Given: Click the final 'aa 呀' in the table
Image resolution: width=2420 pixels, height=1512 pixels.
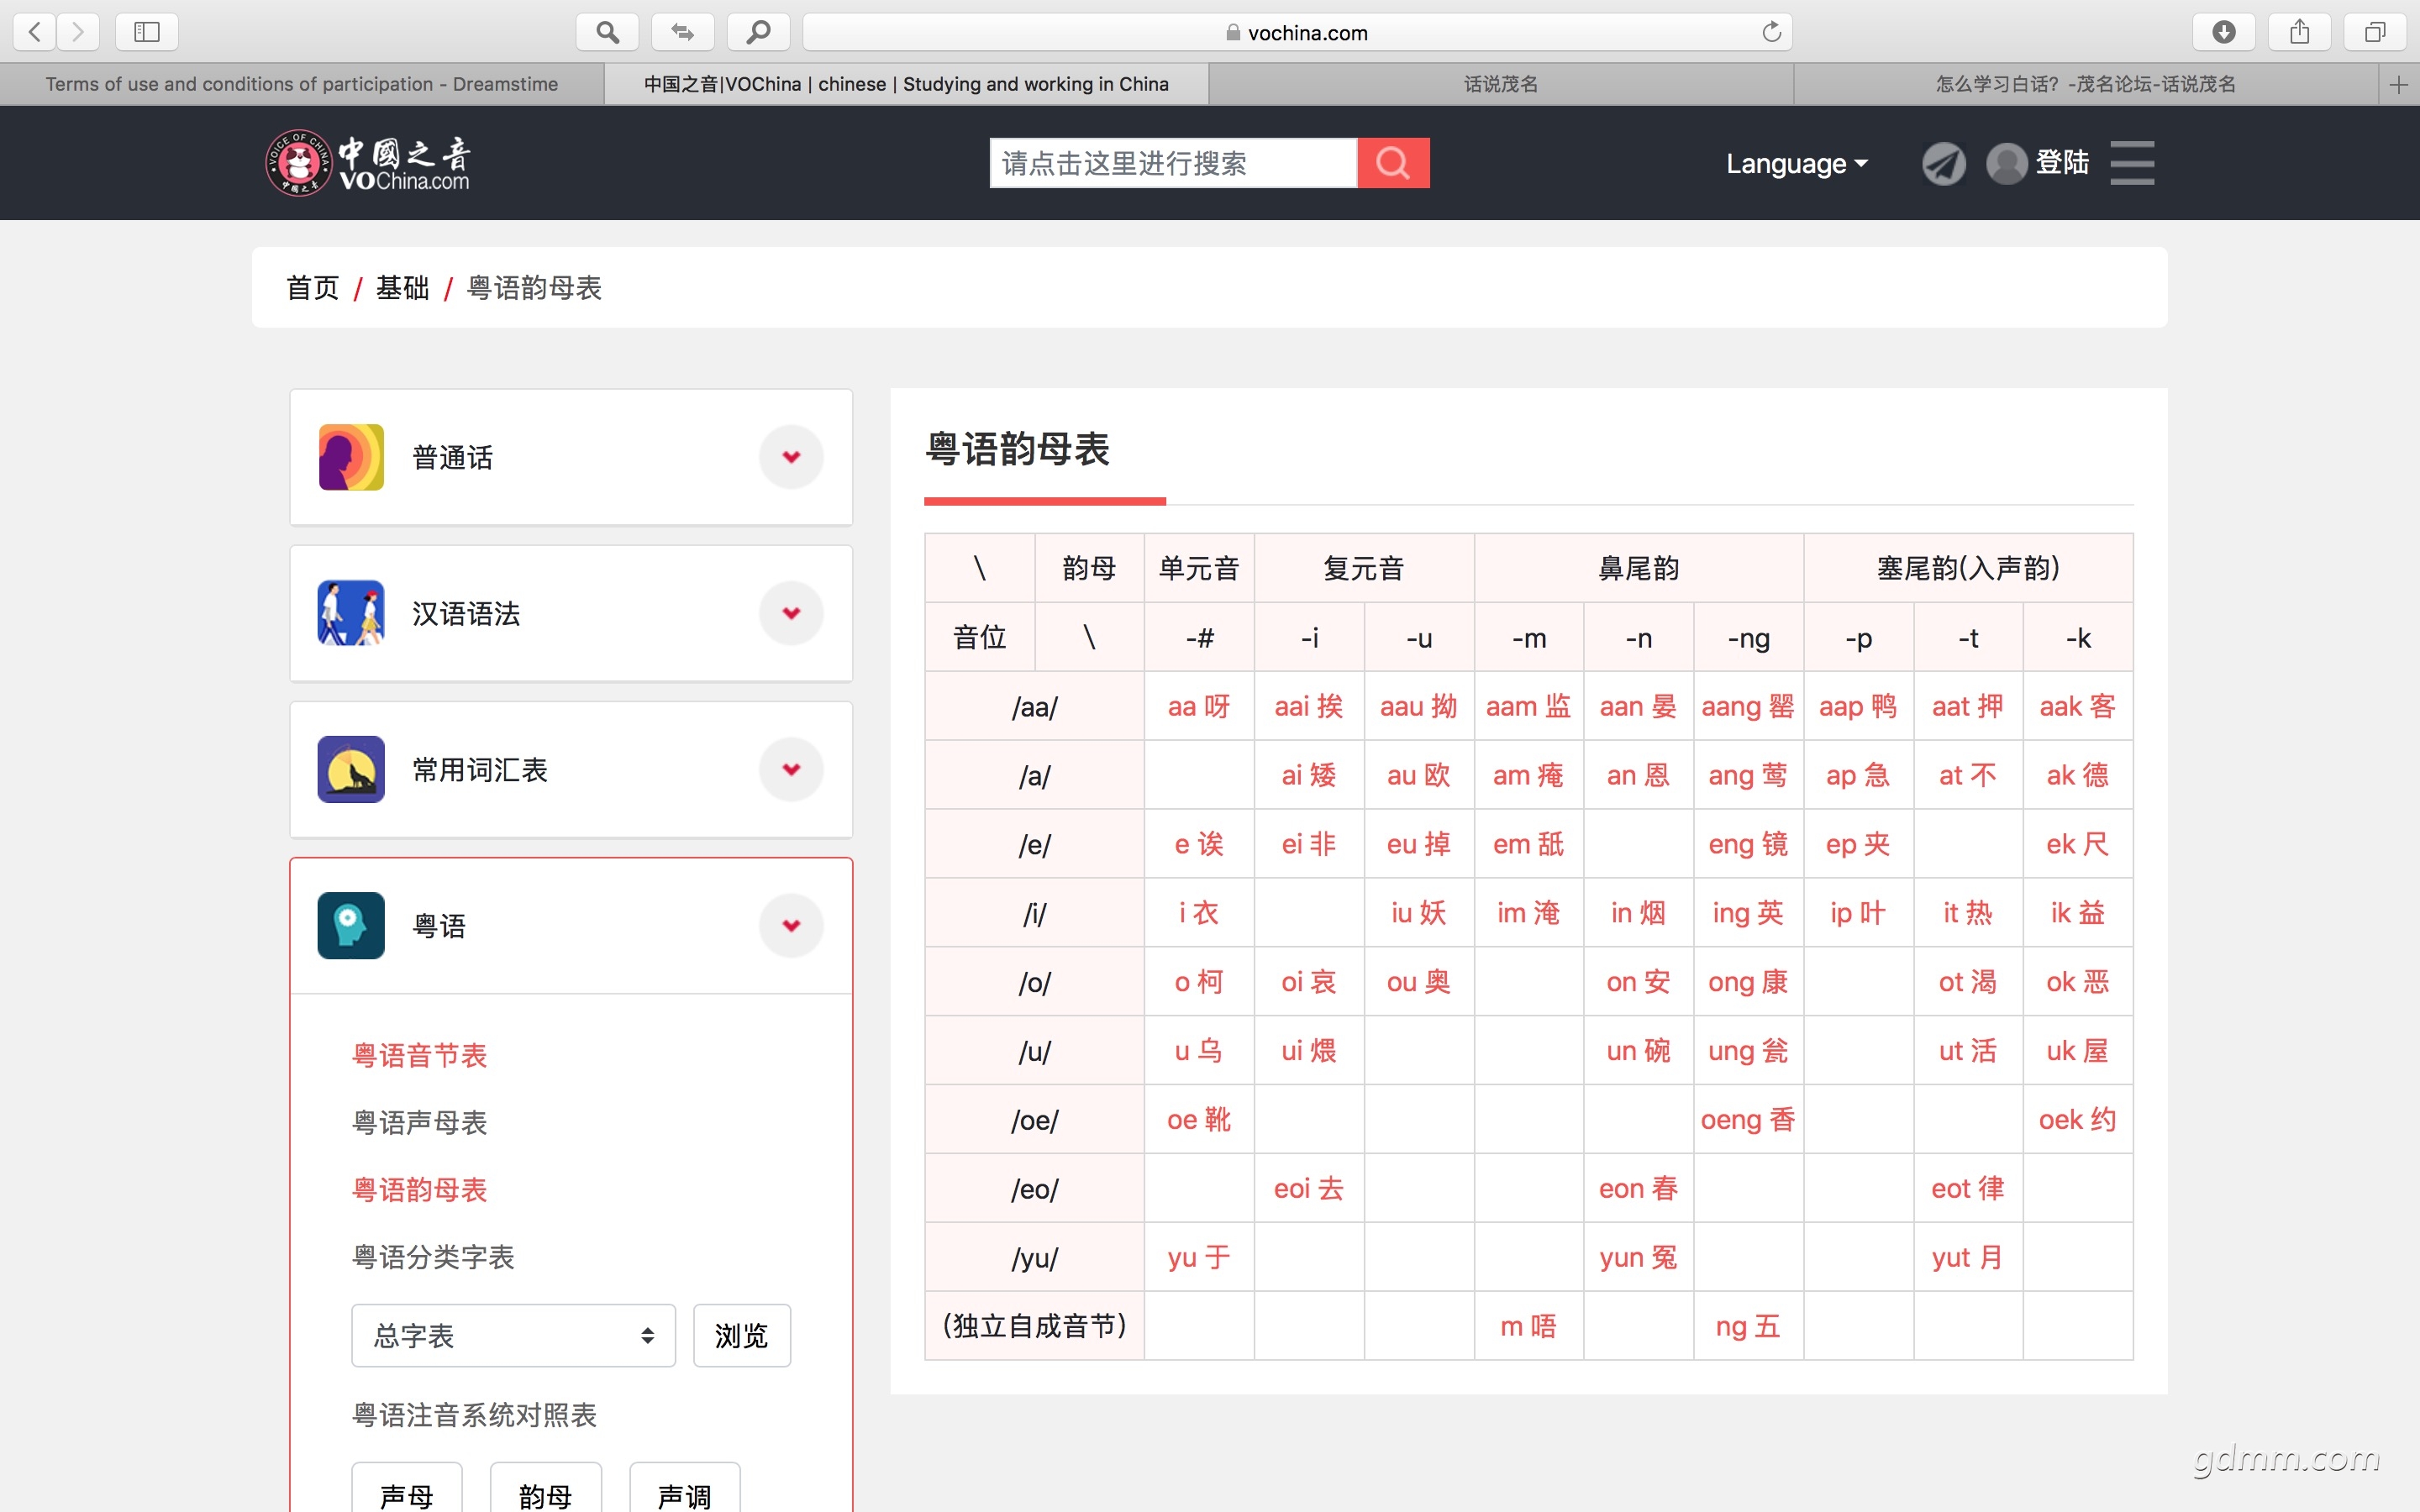Looking at the screenshot, I should click(x=1199, y=706).
